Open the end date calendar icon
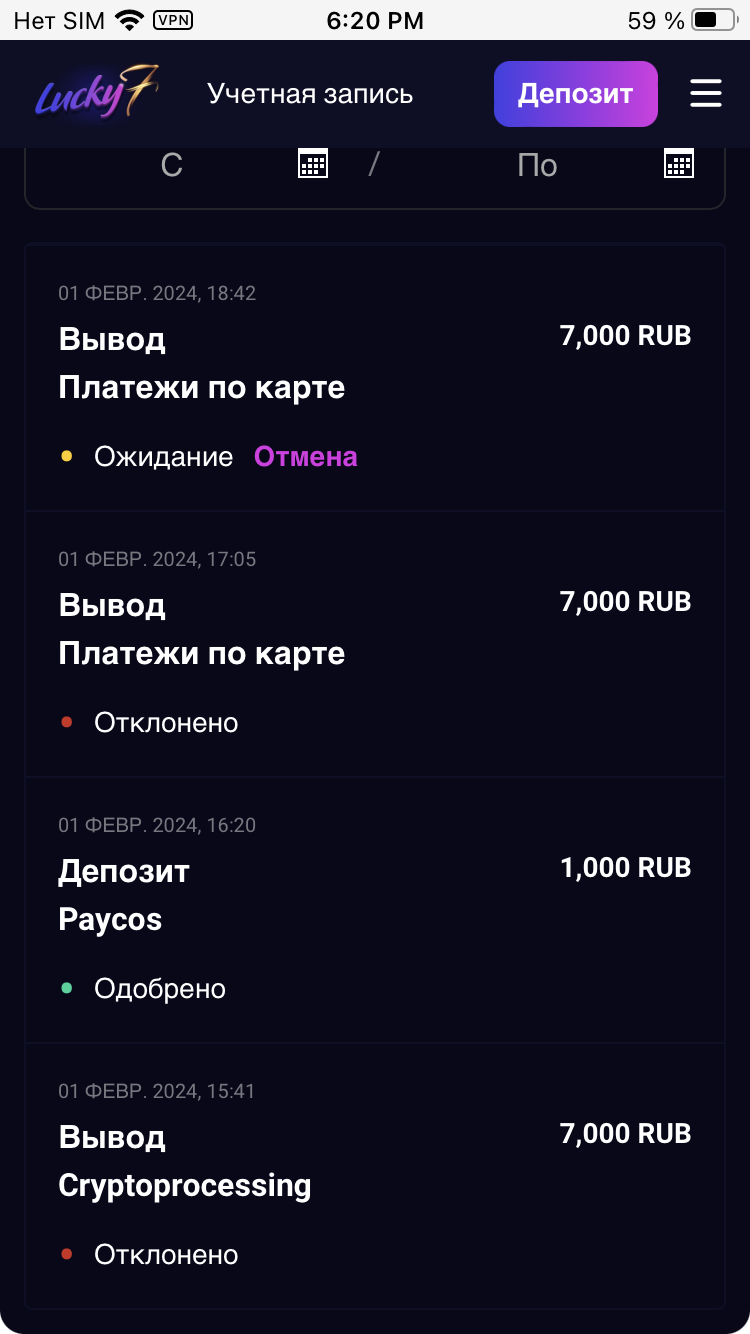This screenshot has height=1334, width=750. click(679, 163)
